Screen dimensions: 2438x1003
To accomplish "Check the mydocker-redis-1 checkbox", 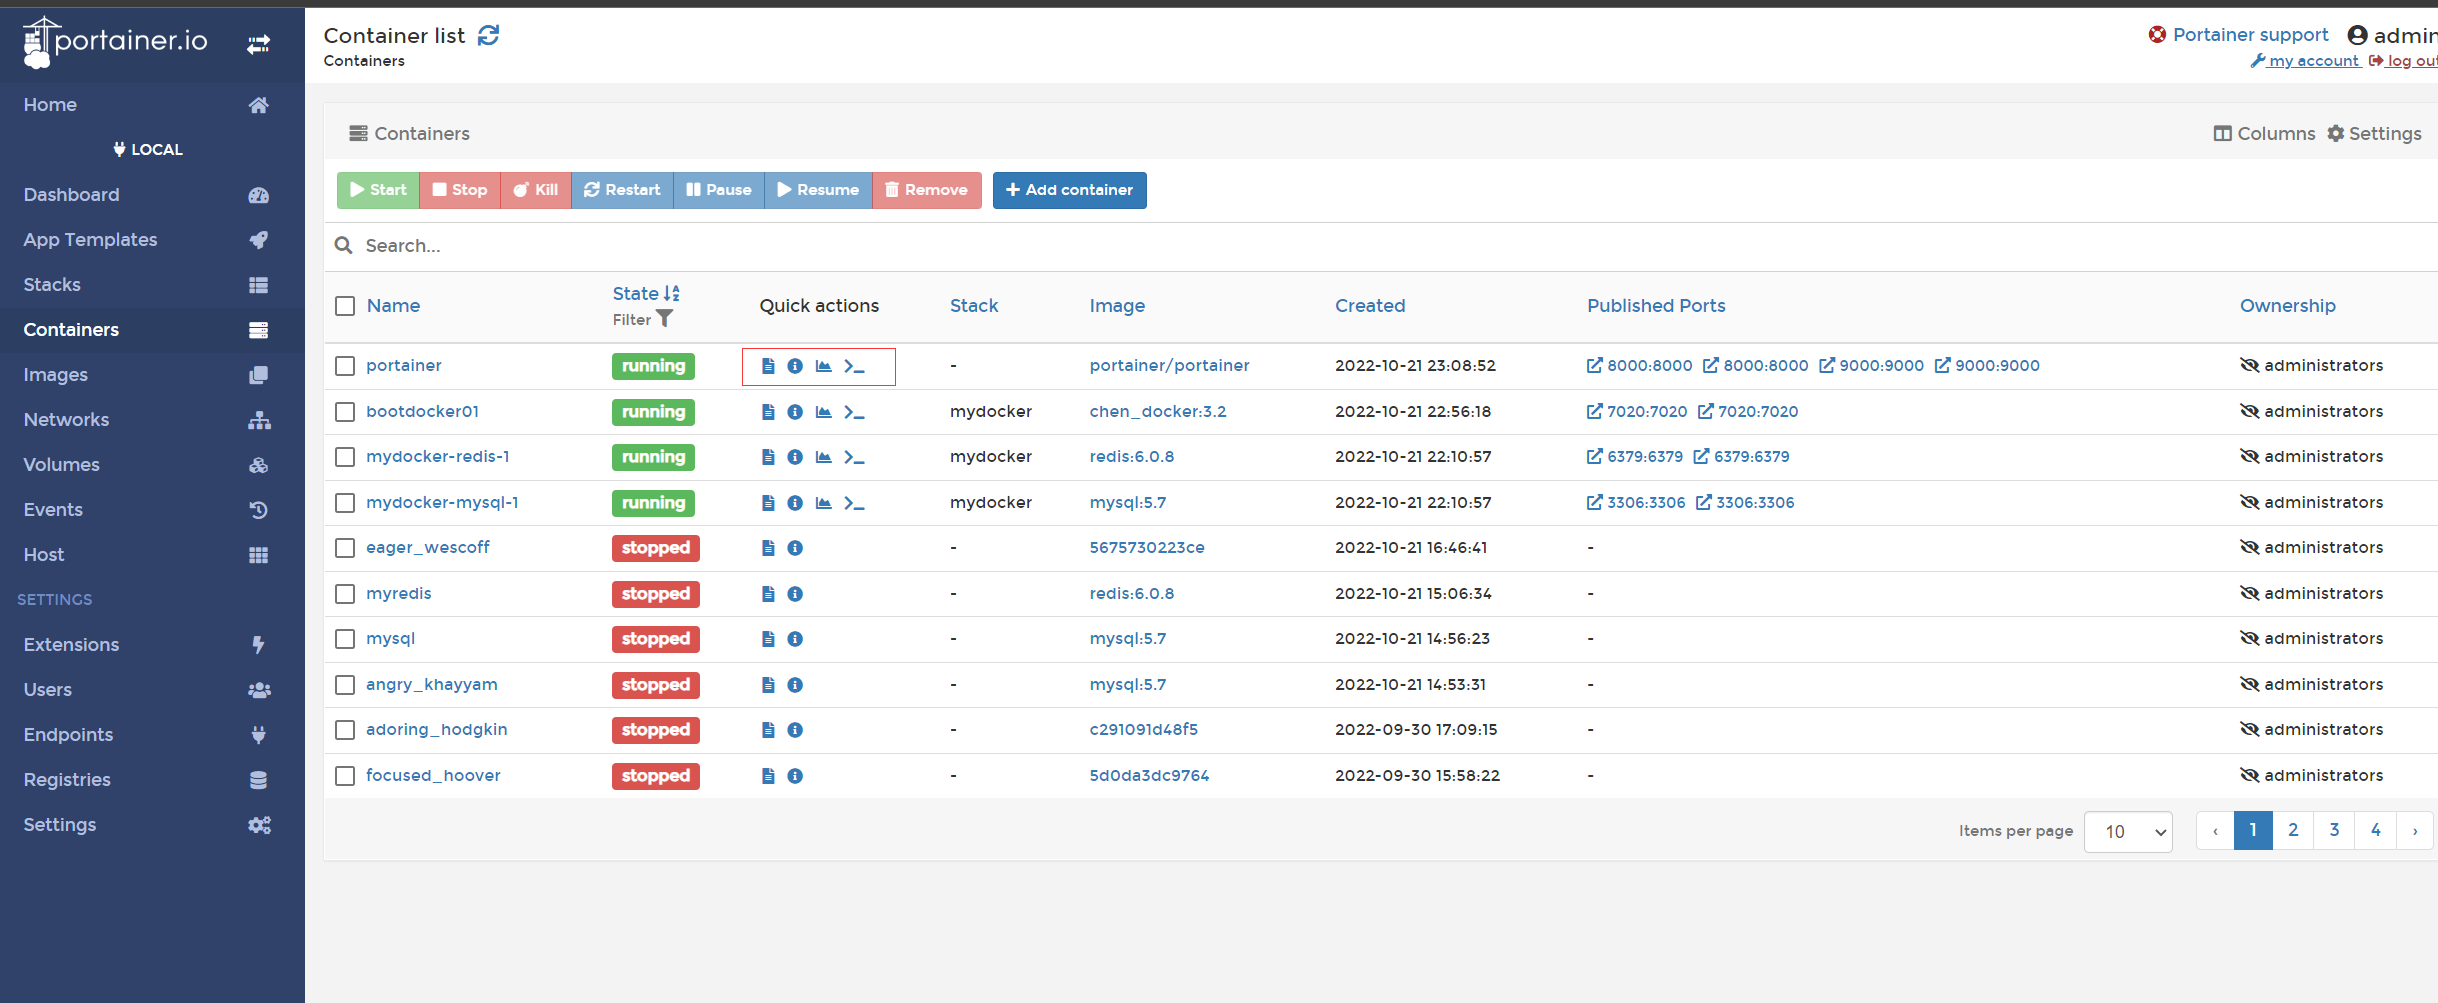I will [345, 457].
